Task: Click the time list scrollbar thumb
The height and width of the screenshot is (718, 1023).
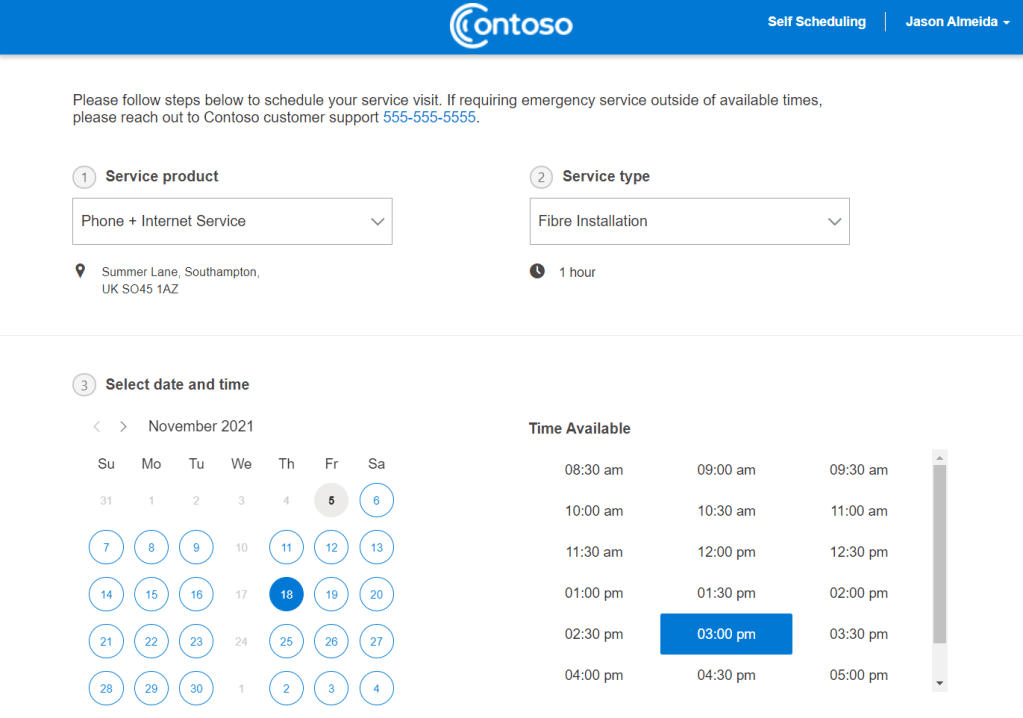Action: 939,555
